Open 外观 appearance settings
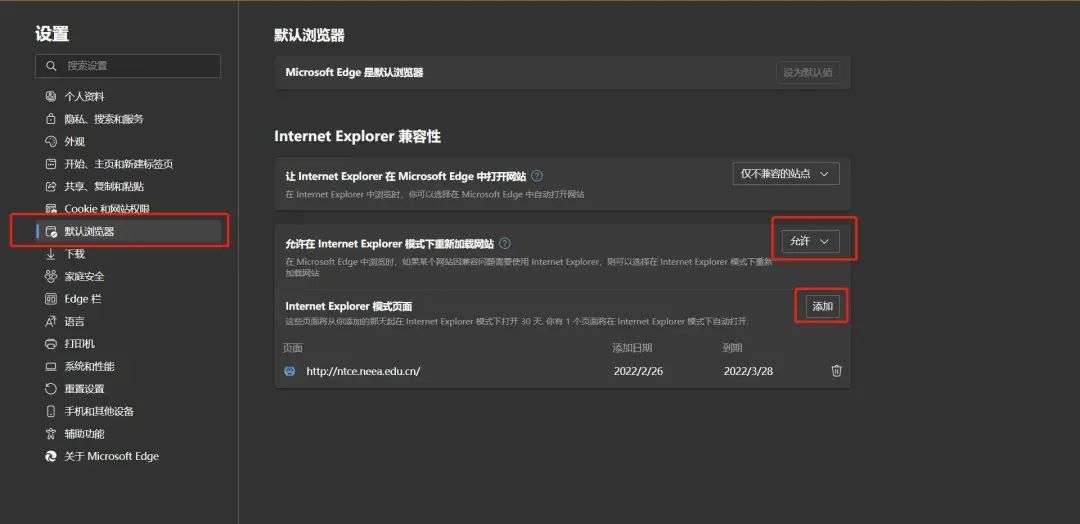The height and width of the screenshot is (524, 1080). (x=74, y=142)
